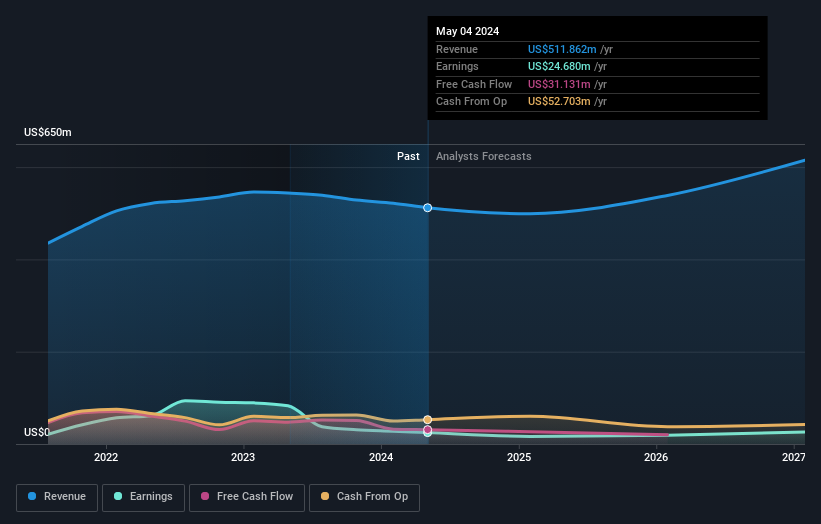
Task: Click the 2024 x-axis label
Action: click(x=381, y=458)
